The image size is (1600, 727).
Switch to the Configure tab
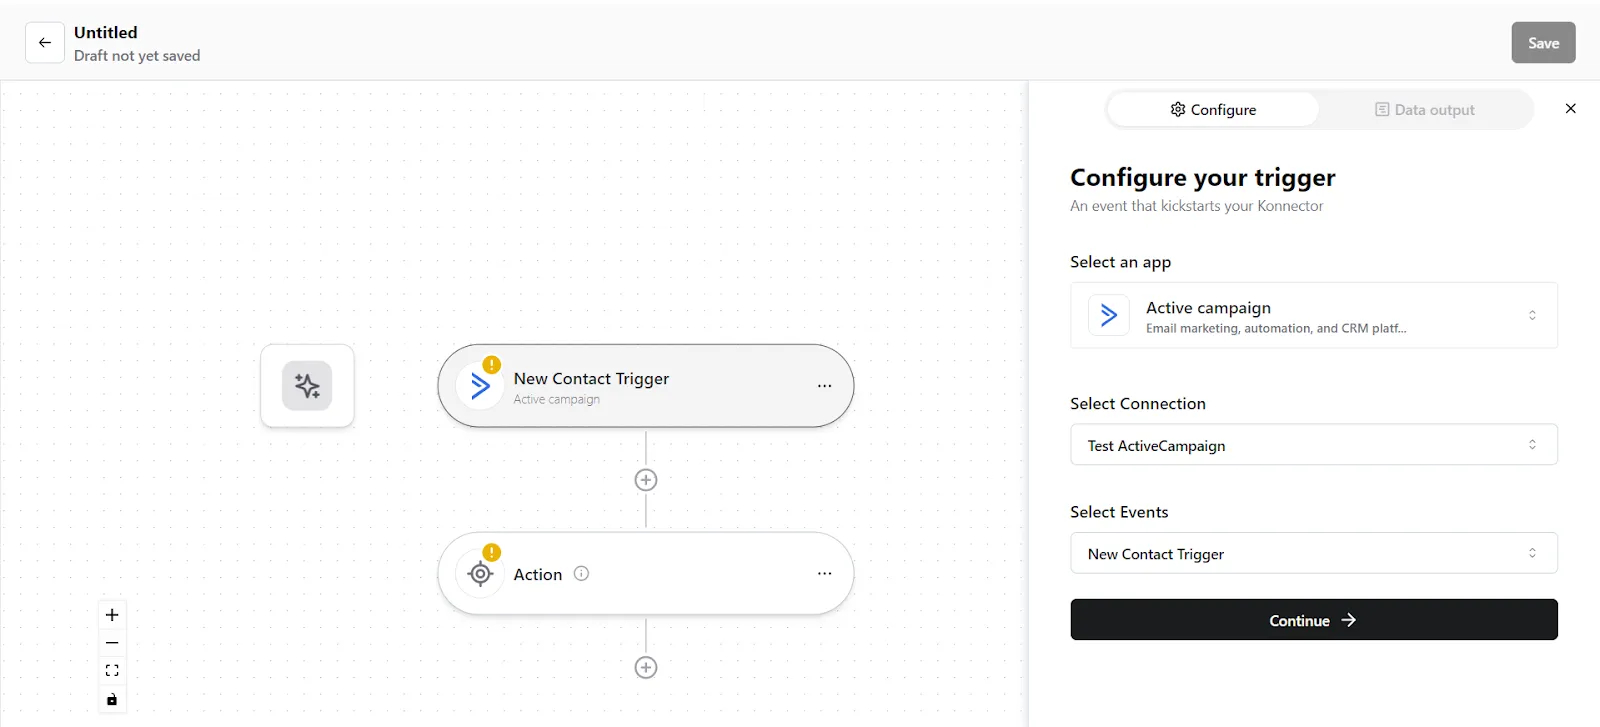[x=1213, y=110]
